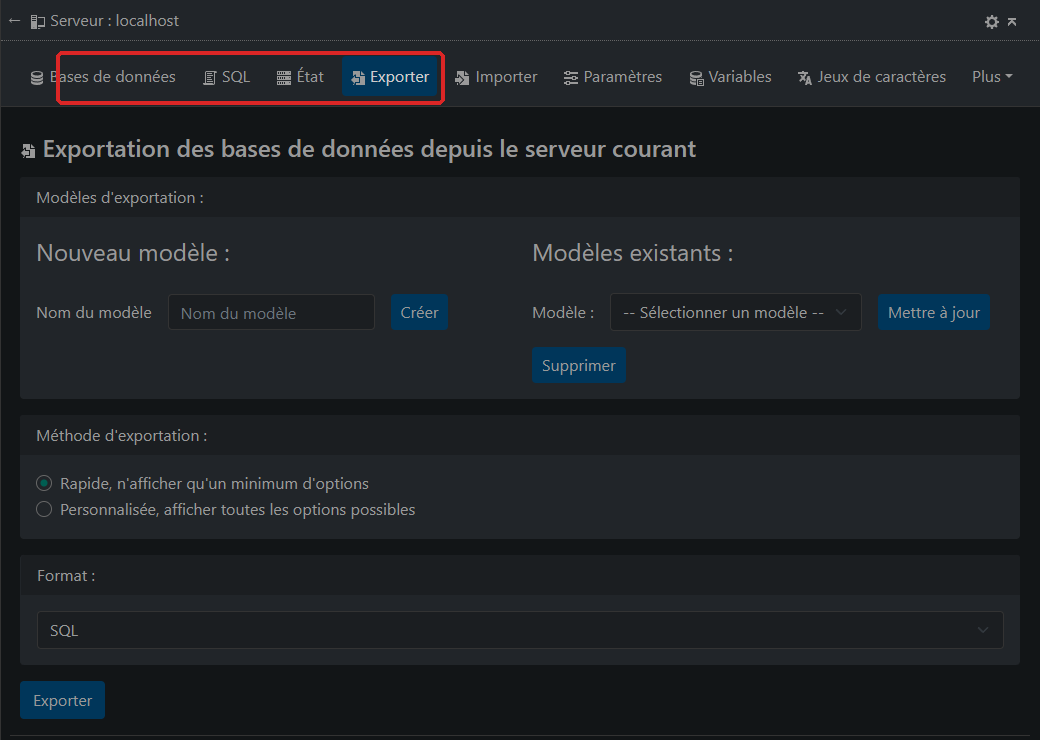Open the SQL format dropdown
The image size is (1040, 740).
click(x=520, y=630)
